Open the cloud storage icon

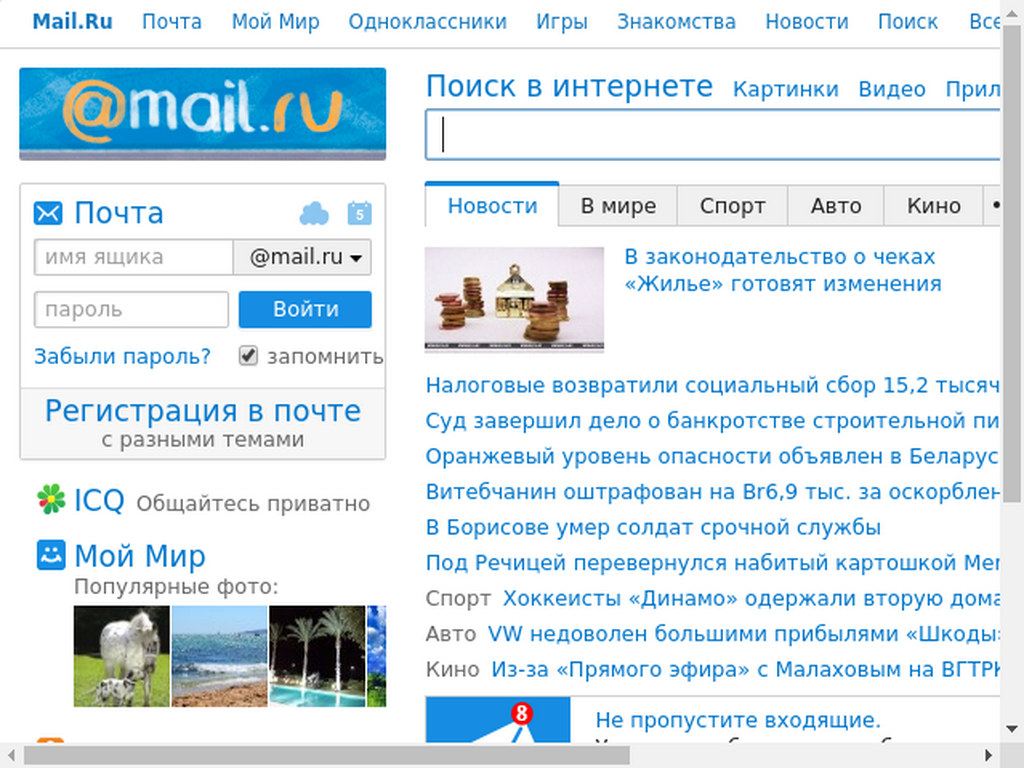314,214
